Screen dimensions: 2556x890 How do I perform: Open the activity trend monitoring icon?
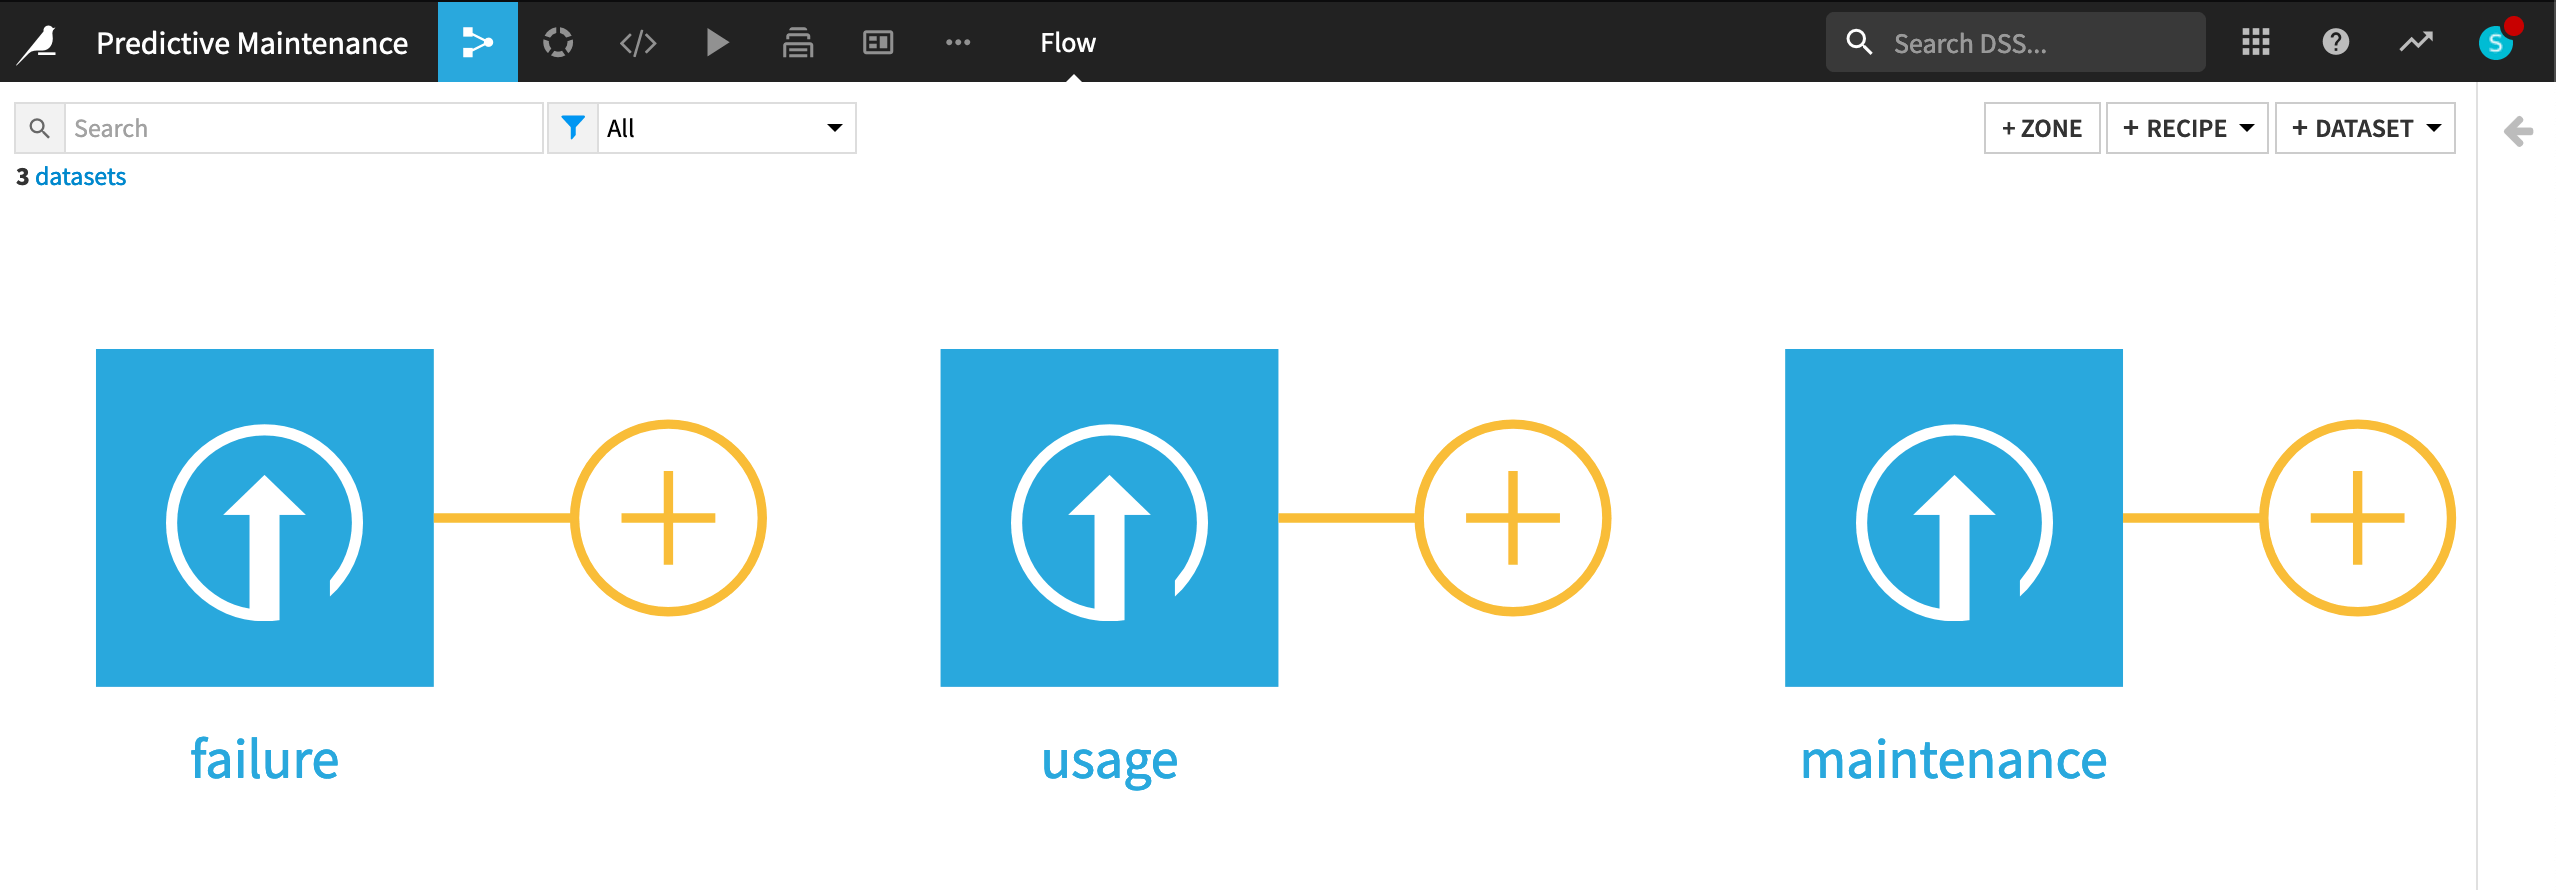[x=2416, y=41]
